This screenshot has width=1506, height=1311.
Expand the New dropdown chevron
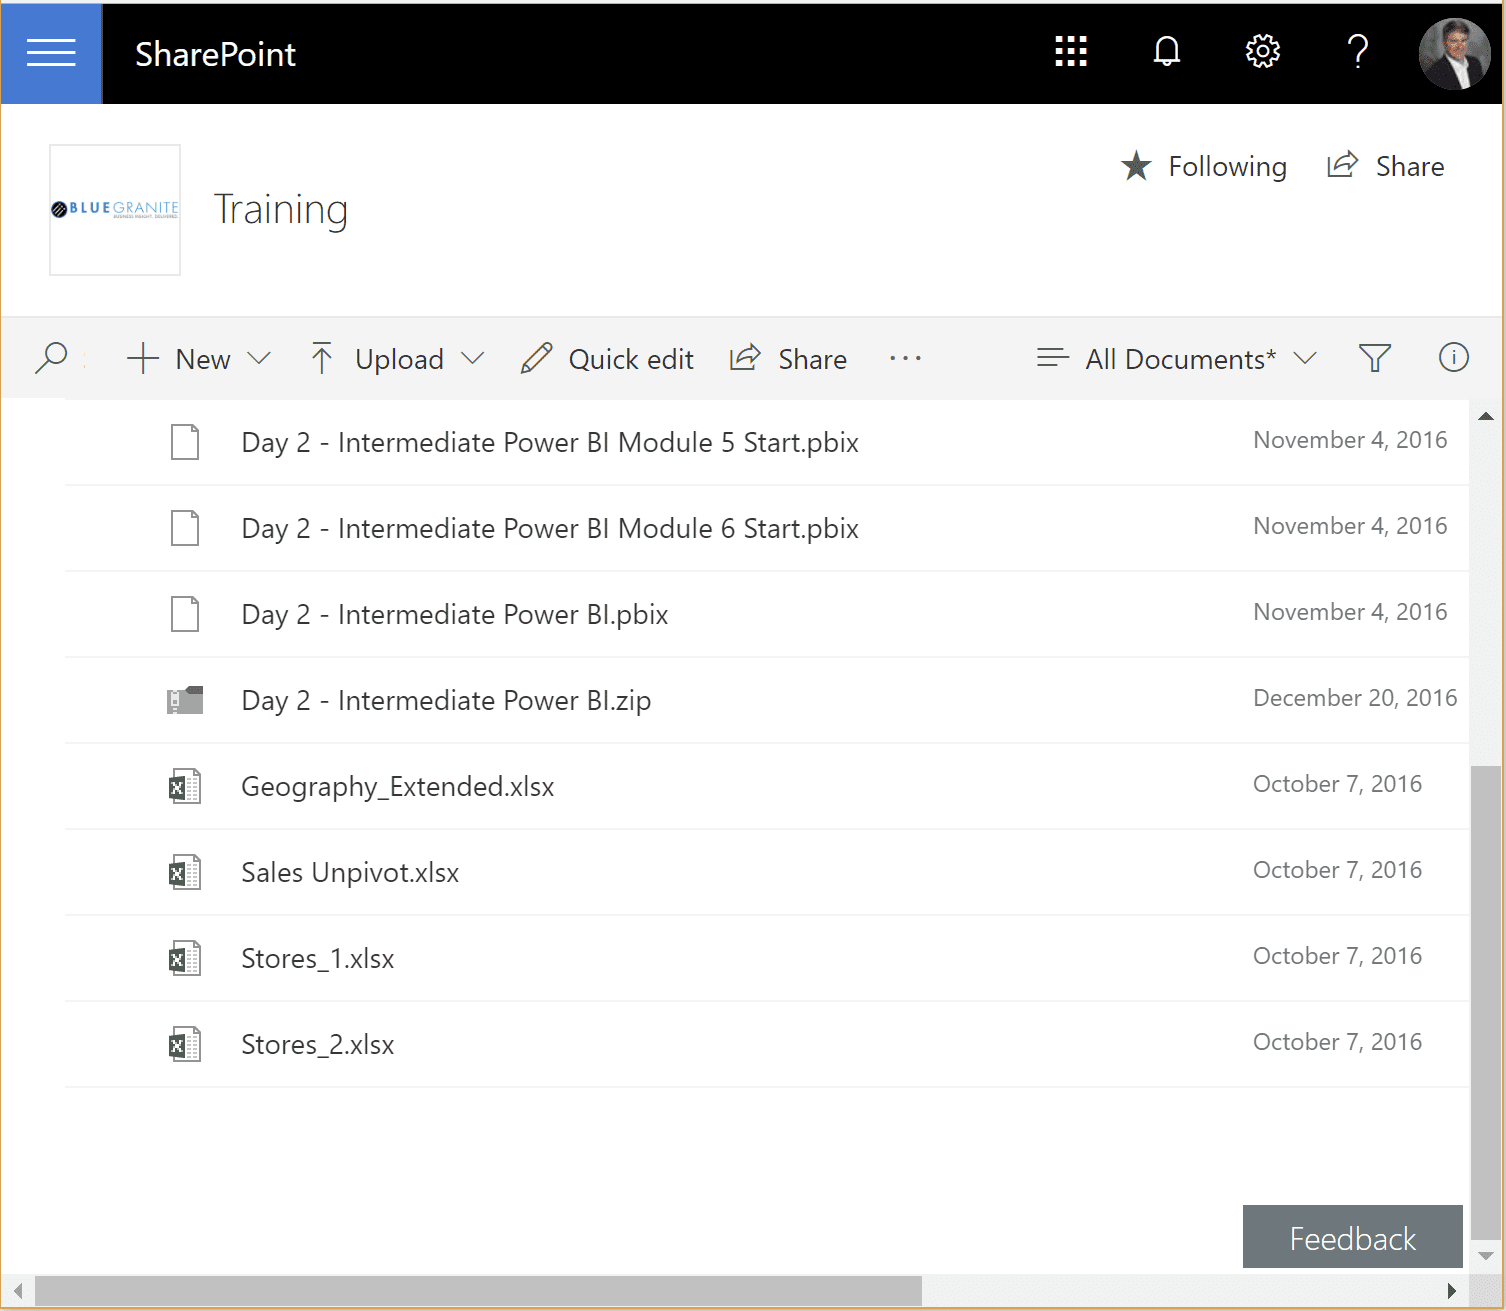click(259, 359)
